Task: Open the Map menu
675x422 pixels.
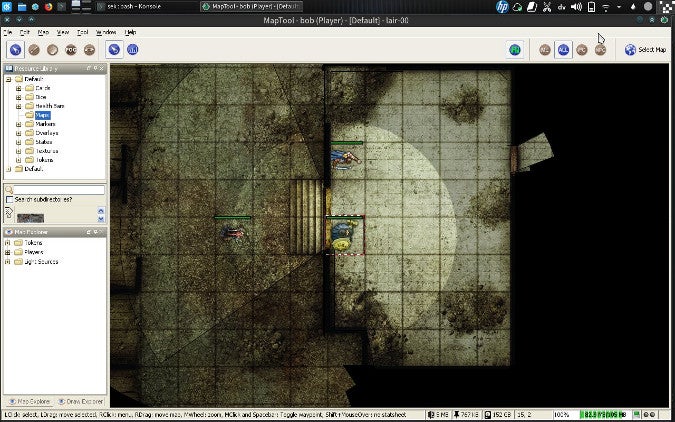Action: (x=45, y=32)
